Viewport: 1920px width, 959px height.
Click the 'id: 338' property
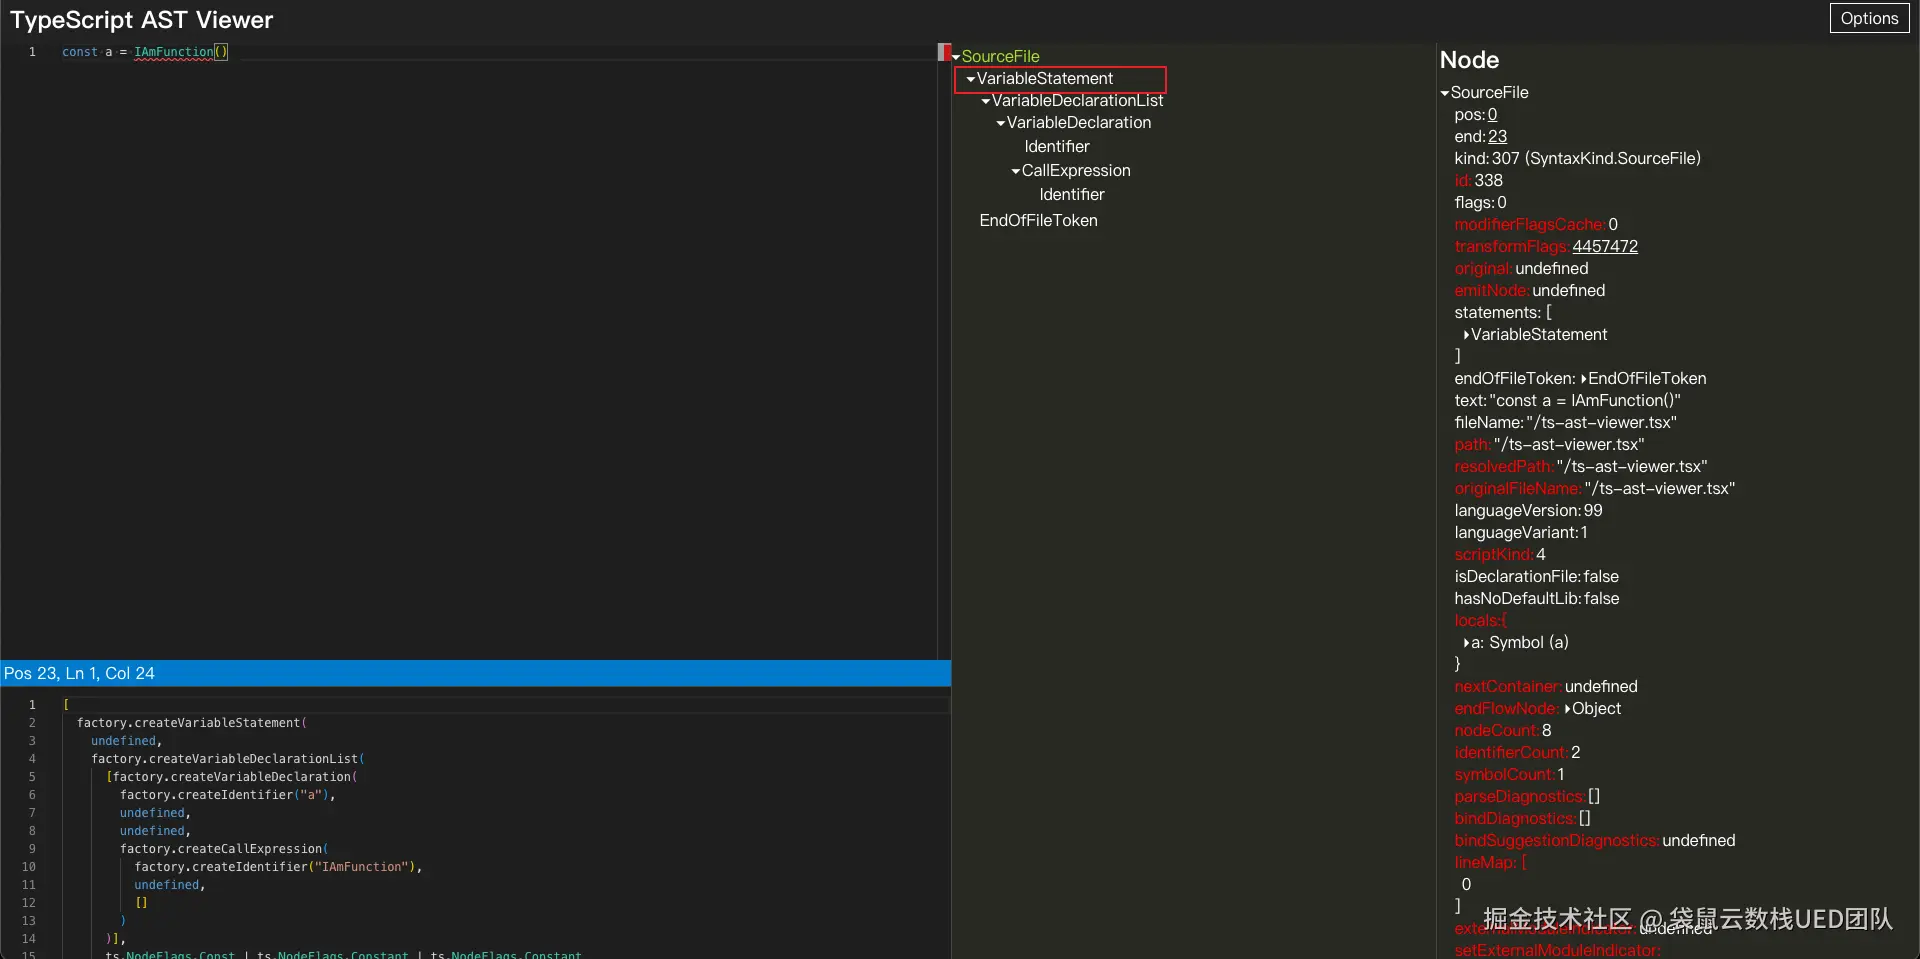pos(1478,181)
